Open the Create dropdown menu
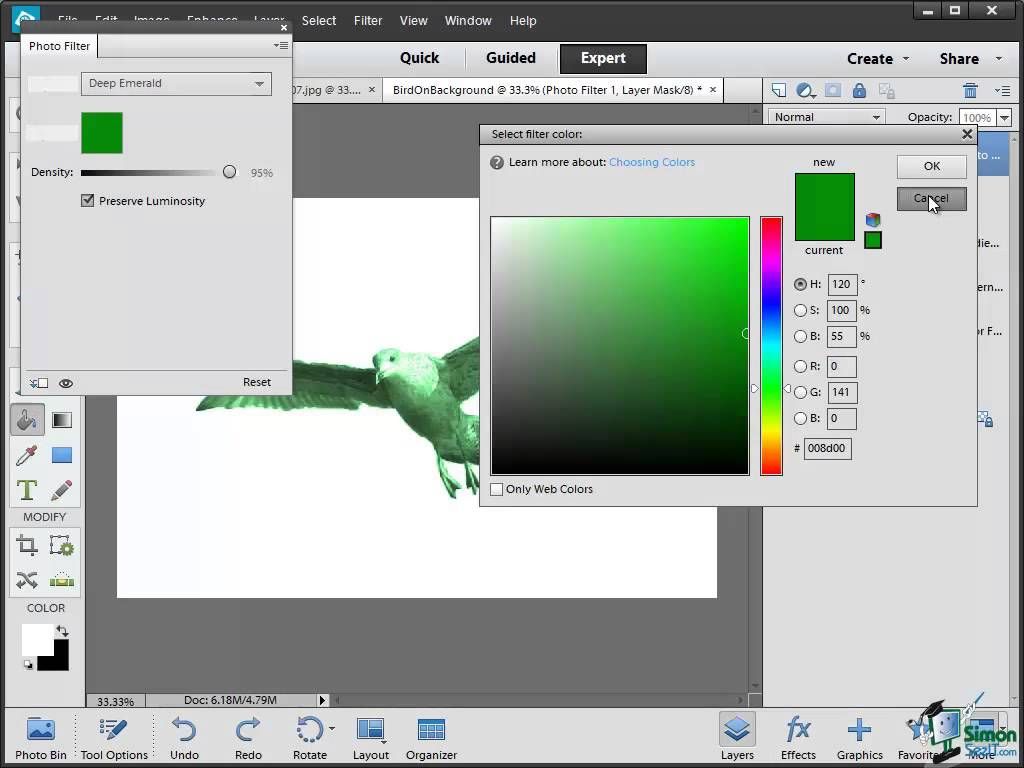Viewport: 1024px width, 768px height. click(877, 59)
